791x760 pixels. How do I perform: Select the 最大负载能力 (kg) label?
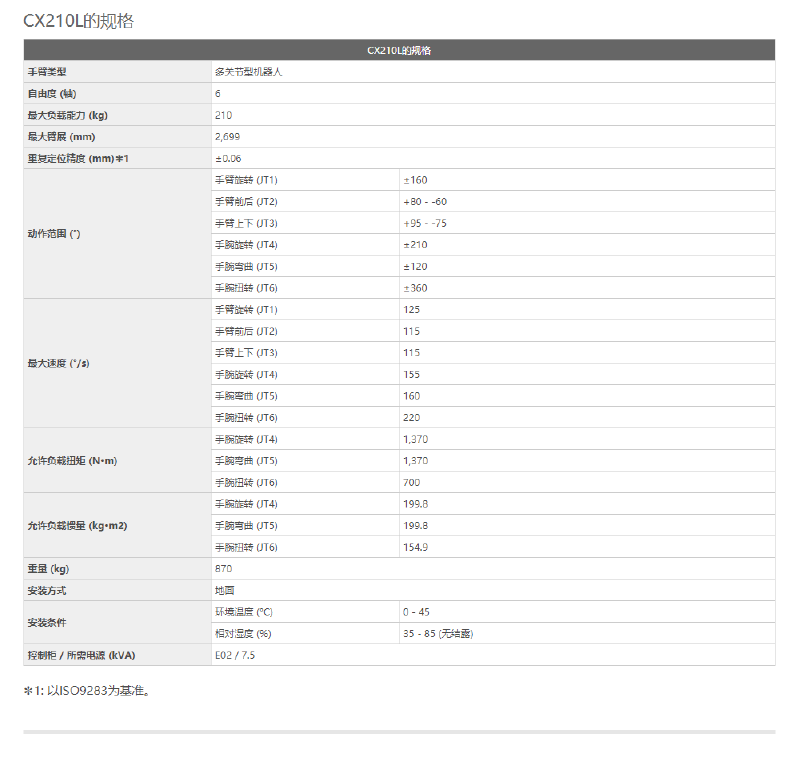pos(67,115)
